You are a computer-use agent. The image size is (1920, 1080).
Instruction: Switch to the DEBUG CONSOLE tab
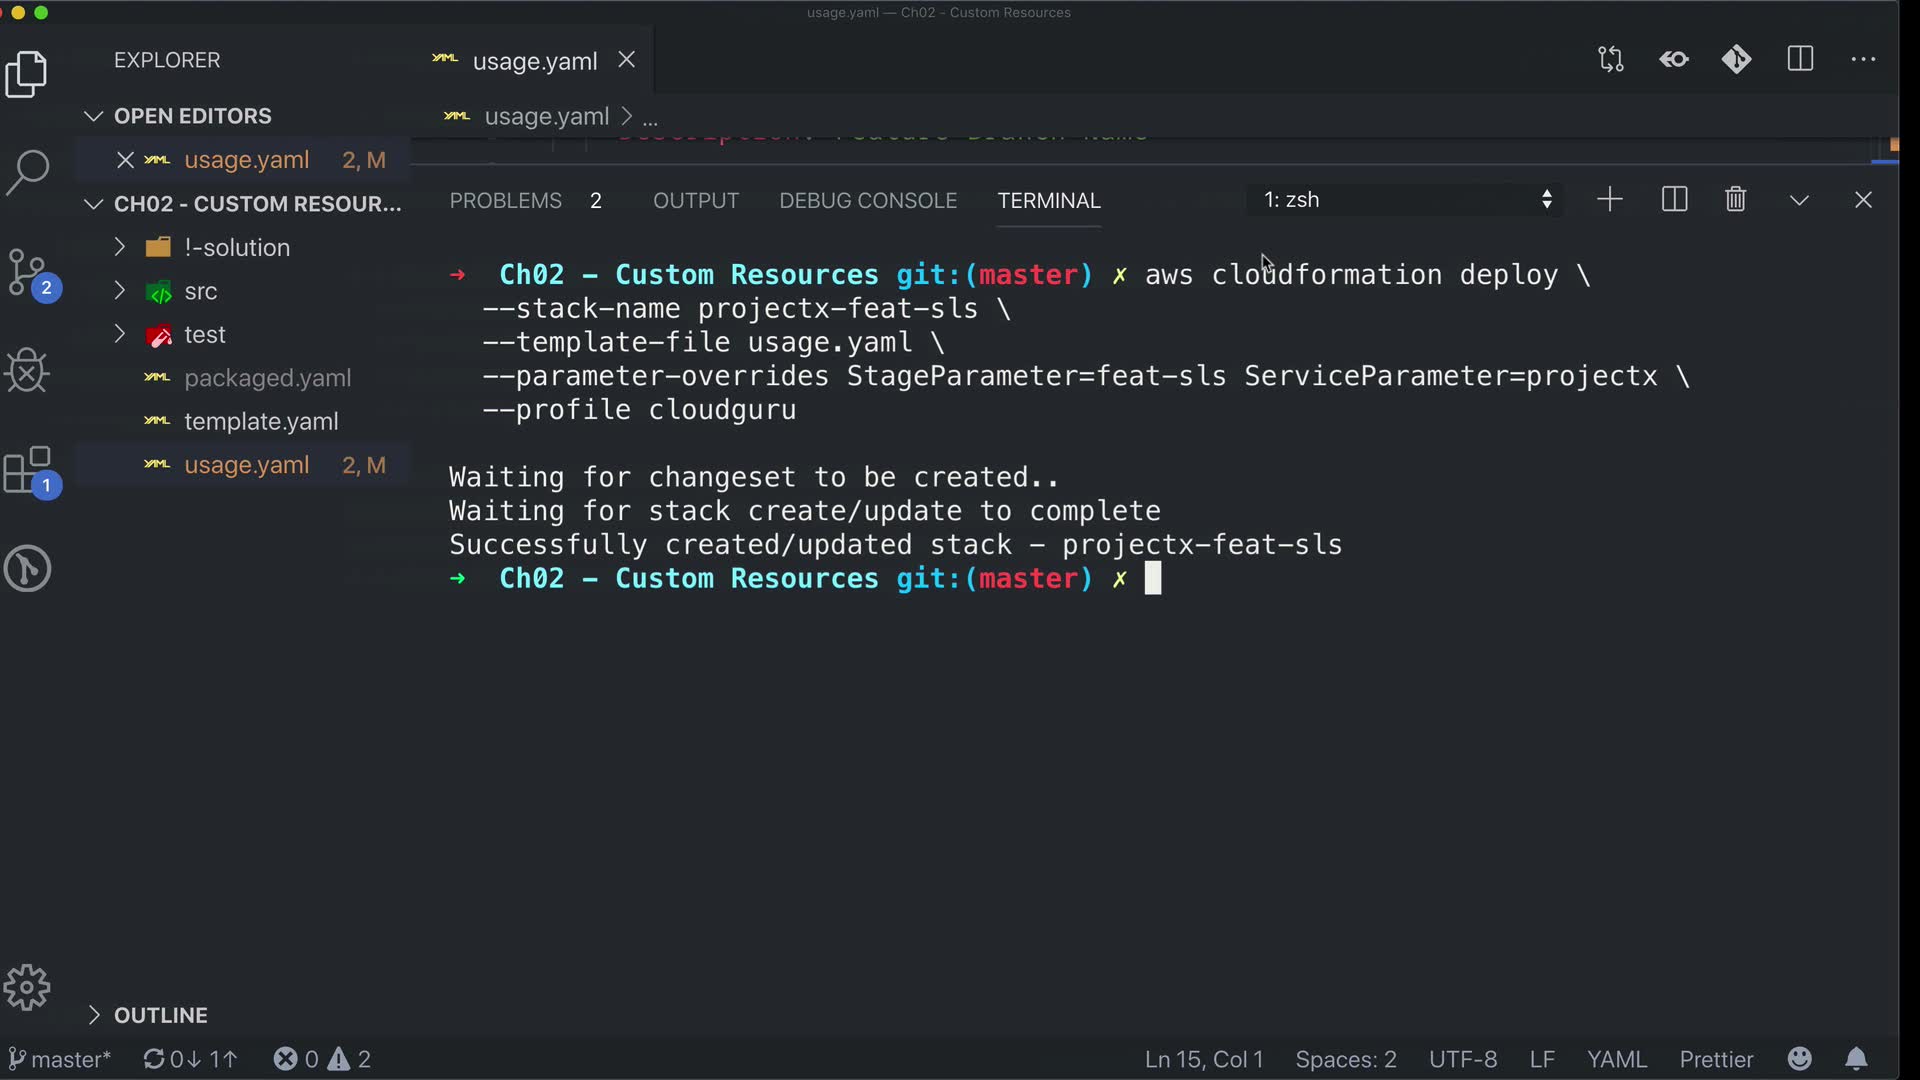(868, 201)
